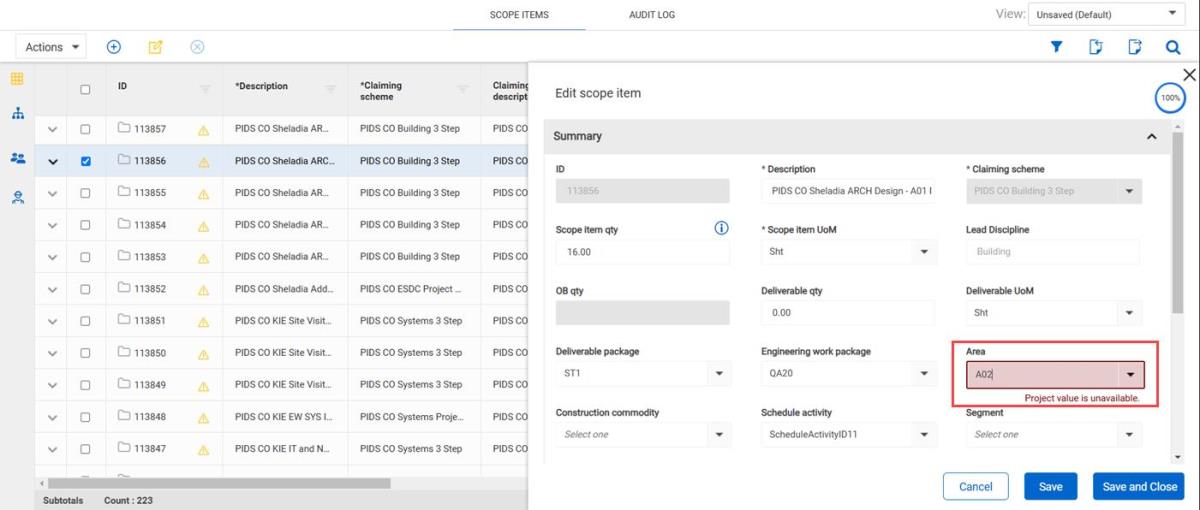
Task: Toggle the select-all header checkbox
Action: 85,89
